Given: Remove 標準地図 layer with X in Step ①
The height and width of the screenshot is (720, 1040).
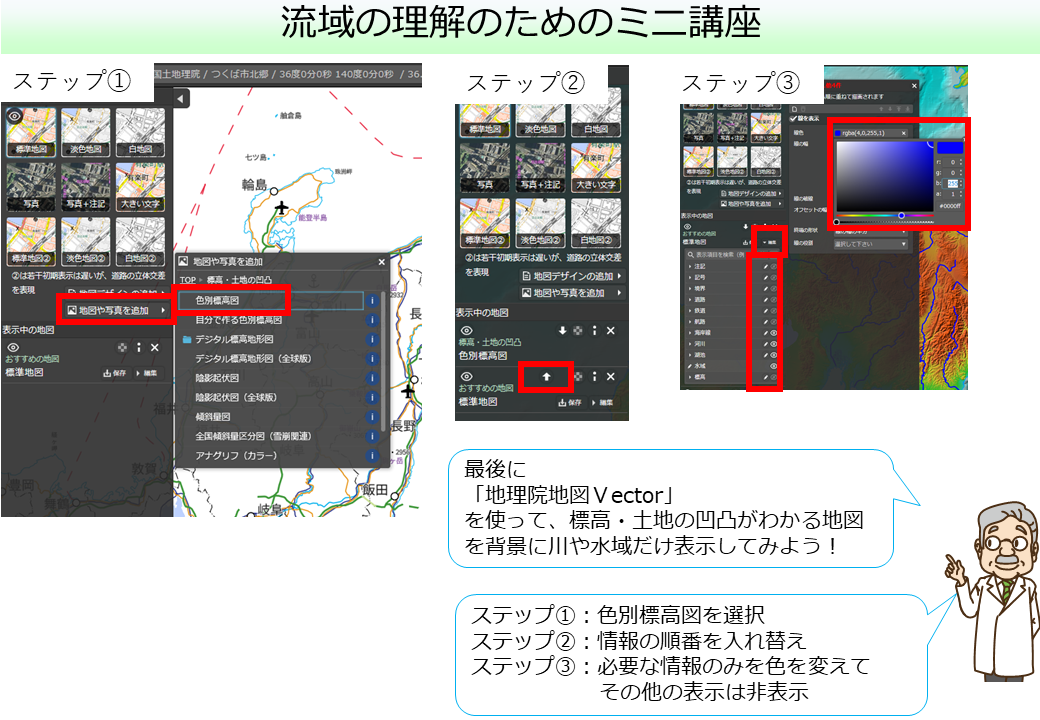Looking at the screenshot, I should 155,347.
